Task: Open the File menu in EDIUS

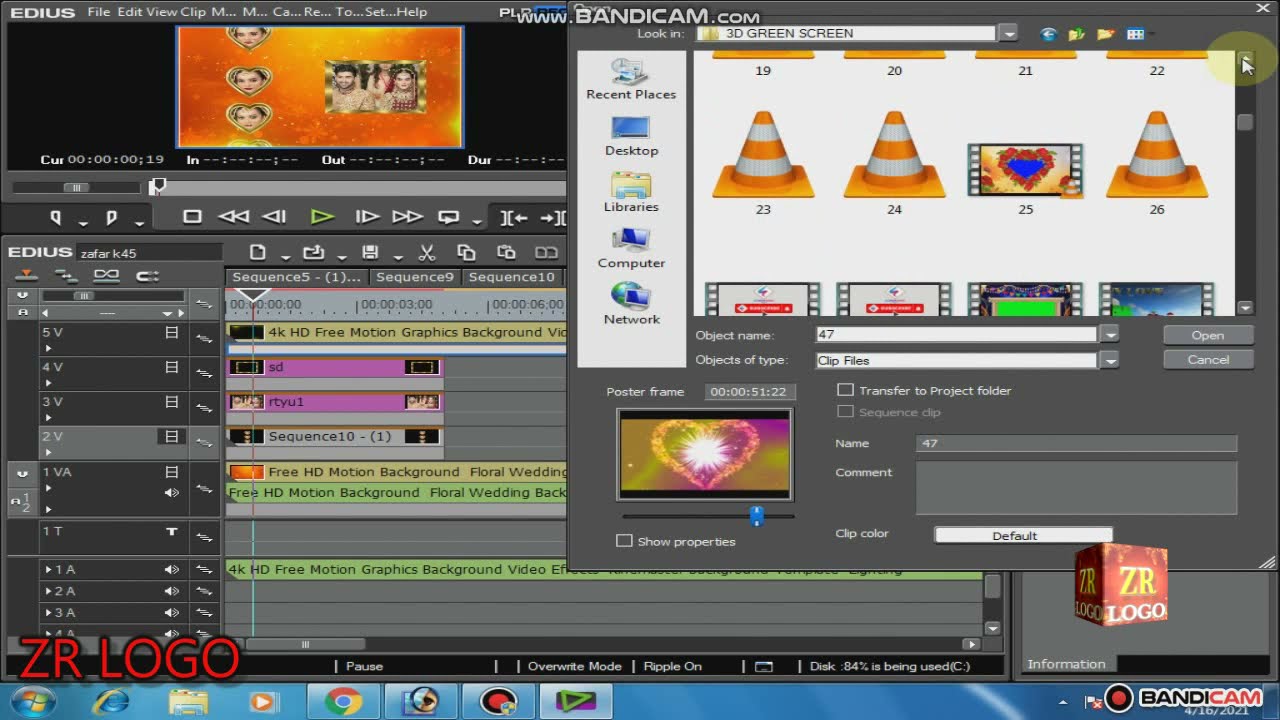Action: 98,12
